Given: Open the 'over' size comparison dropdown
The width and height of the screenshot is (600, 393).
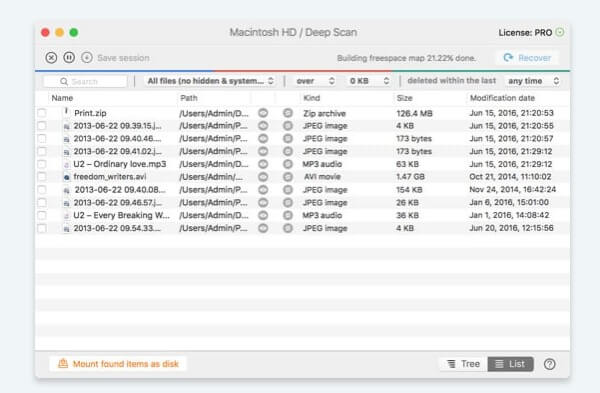Looking at the screenshot, I should 315,81.
